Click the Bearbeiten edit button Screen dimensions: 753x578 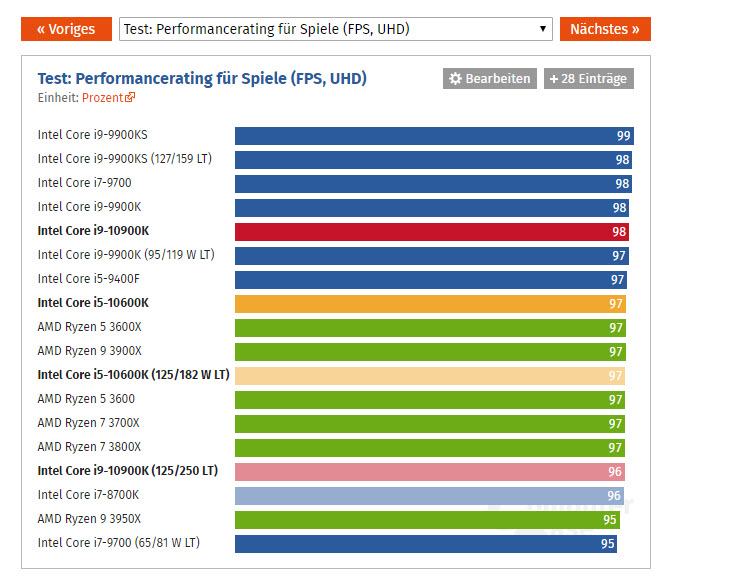(490, 79)
